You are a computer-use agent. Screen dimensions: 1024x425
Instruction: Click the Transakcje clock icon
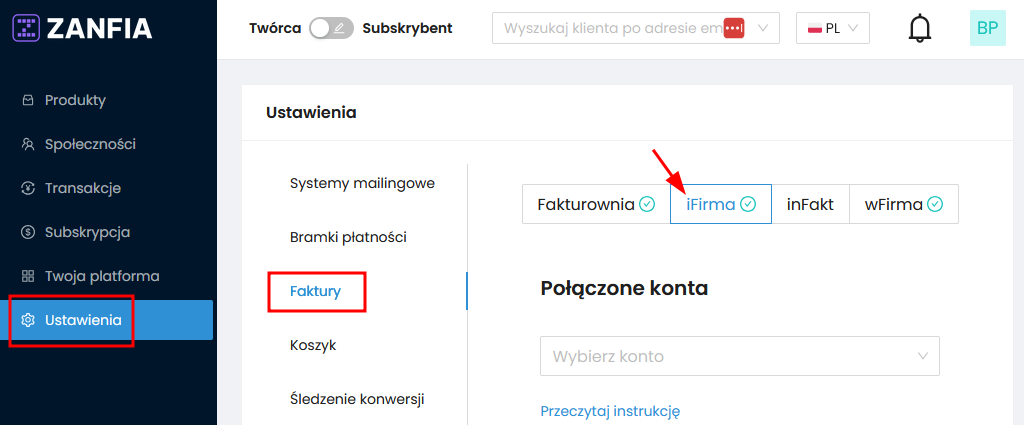[28, 188]
